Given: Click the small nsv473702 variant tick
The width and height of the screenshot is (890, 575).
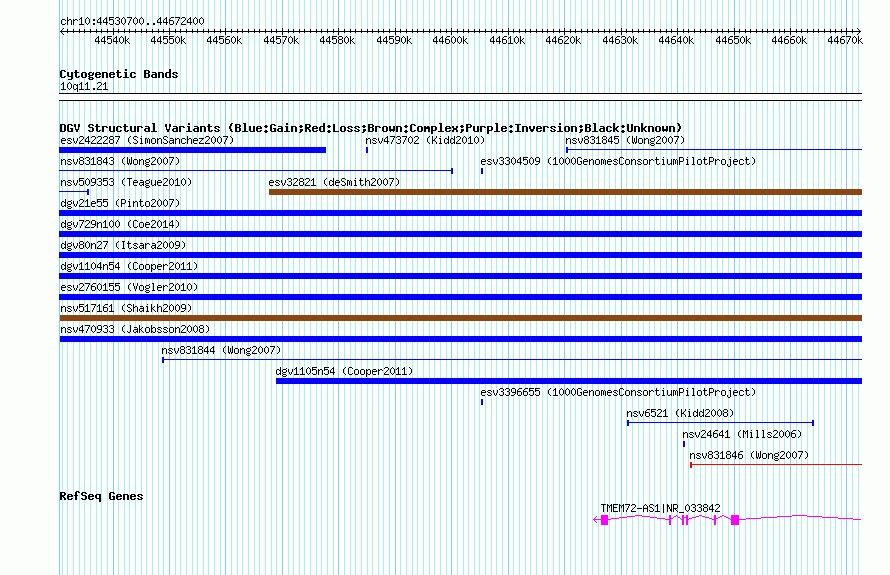Looking at the screenshot, I should [x=367, y=150].
